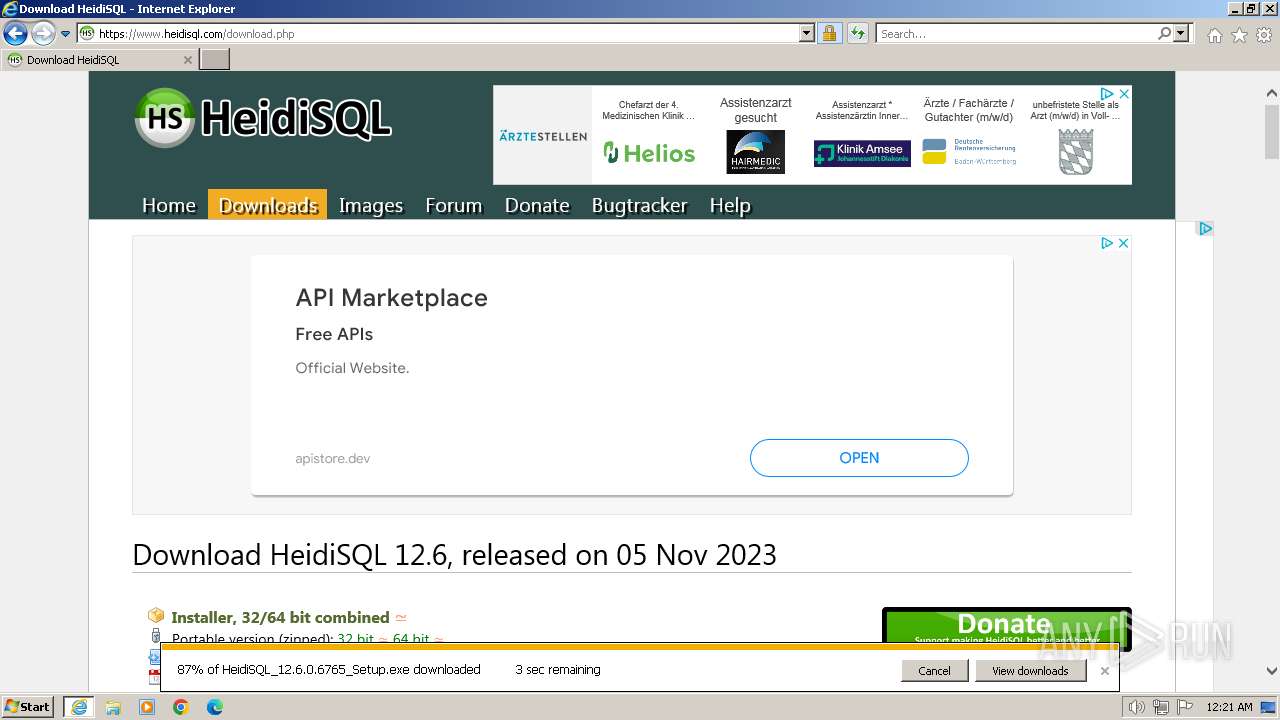Click the page scrollbar up arrow
This screenshot has height=720, width=1280.
click(1272, 94)
